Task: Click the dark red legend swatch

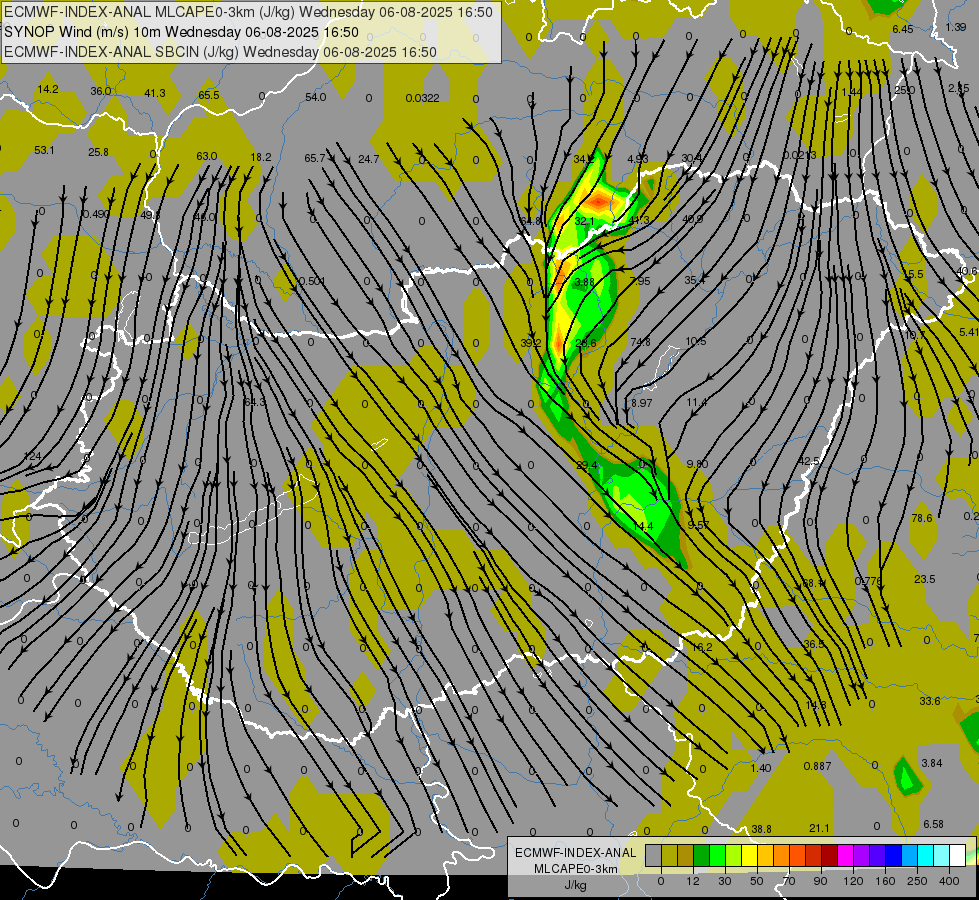Action: pos(830,856)
